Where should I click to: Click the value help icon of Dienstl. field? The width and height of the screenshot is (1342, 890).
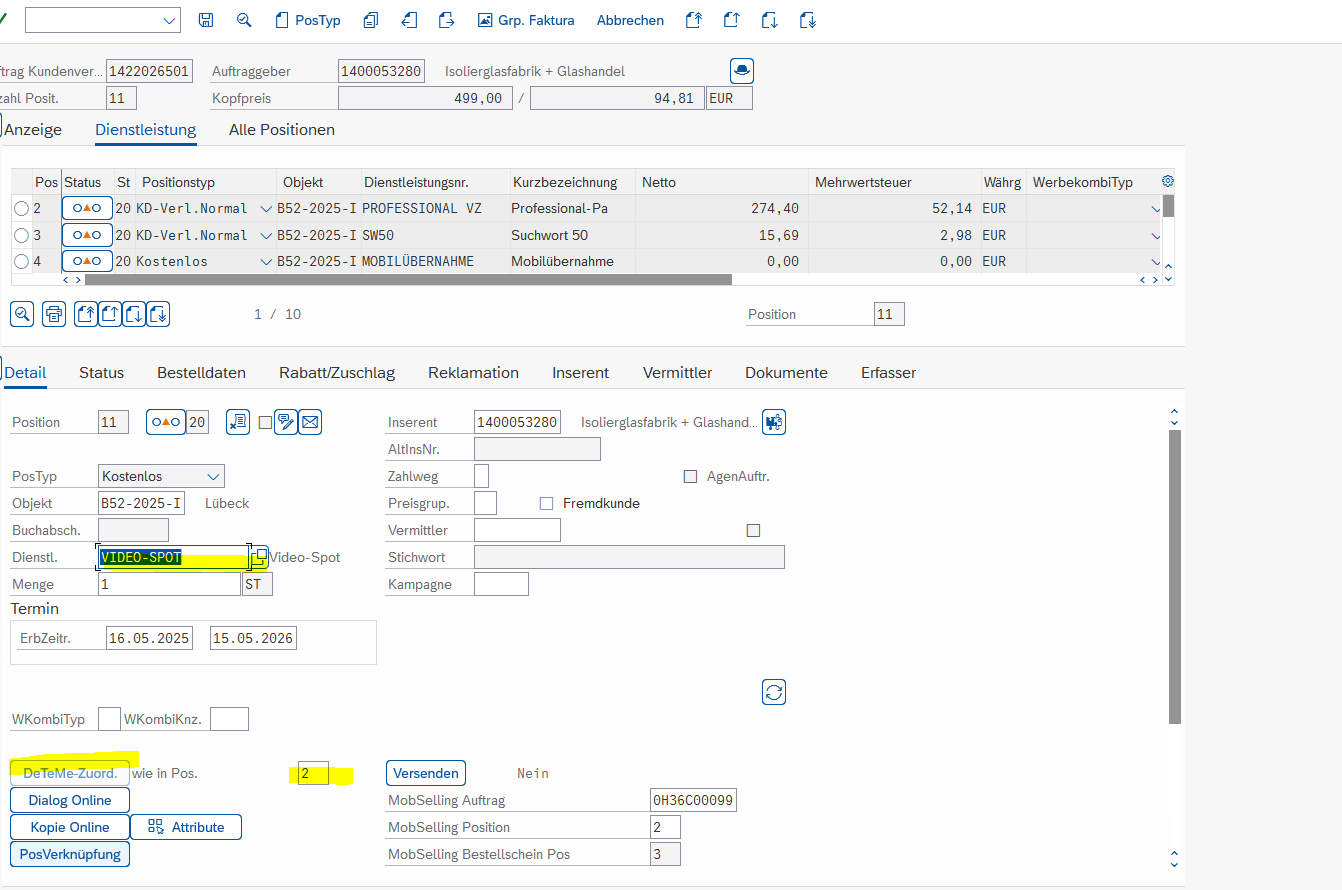[260, 556]
